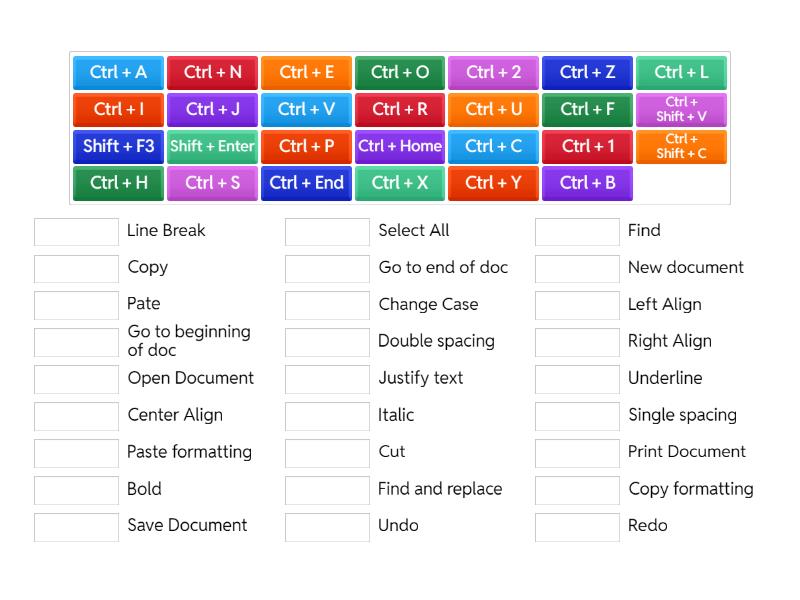Click the empty box beside Line Break
Image resolution: width=800 pixels, height=600 pixels.
[x=76, y=232]
